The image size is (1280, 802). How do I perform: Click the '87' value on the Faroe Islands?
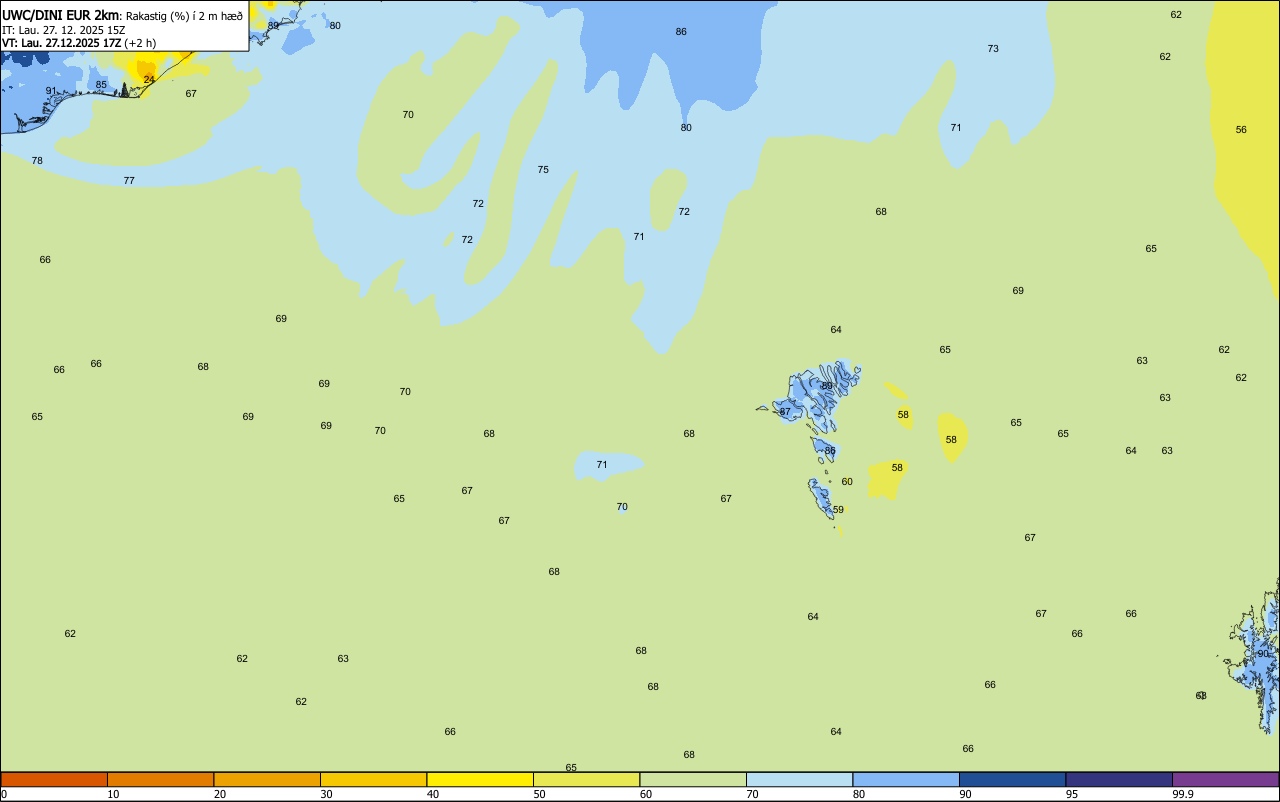[x=785, y=411]
